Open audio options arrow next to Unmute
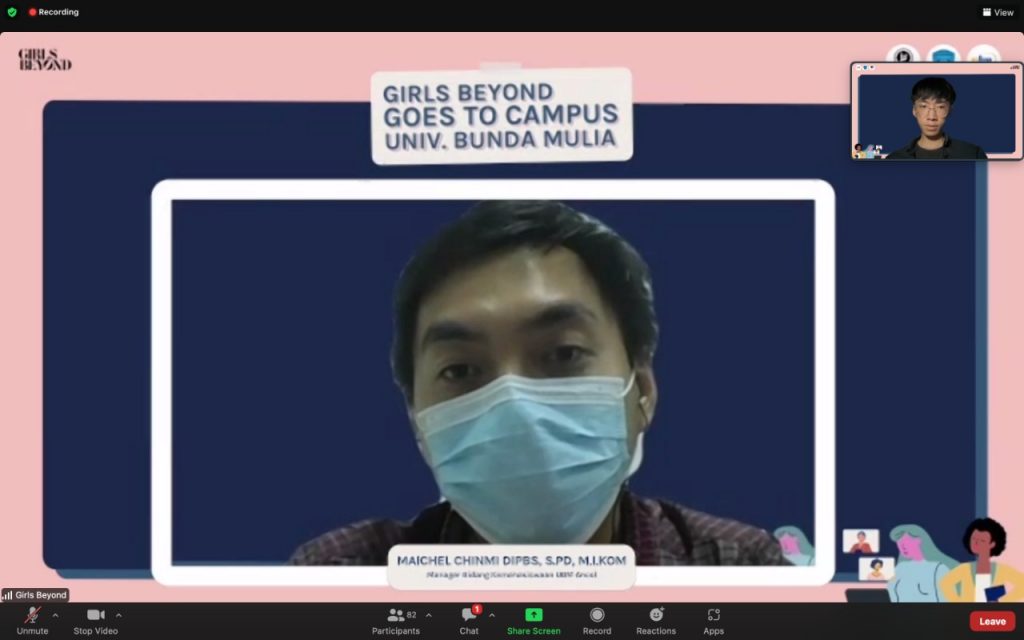Image resolution: width=1024 pixels, height=640 pixels. [56, 615]
